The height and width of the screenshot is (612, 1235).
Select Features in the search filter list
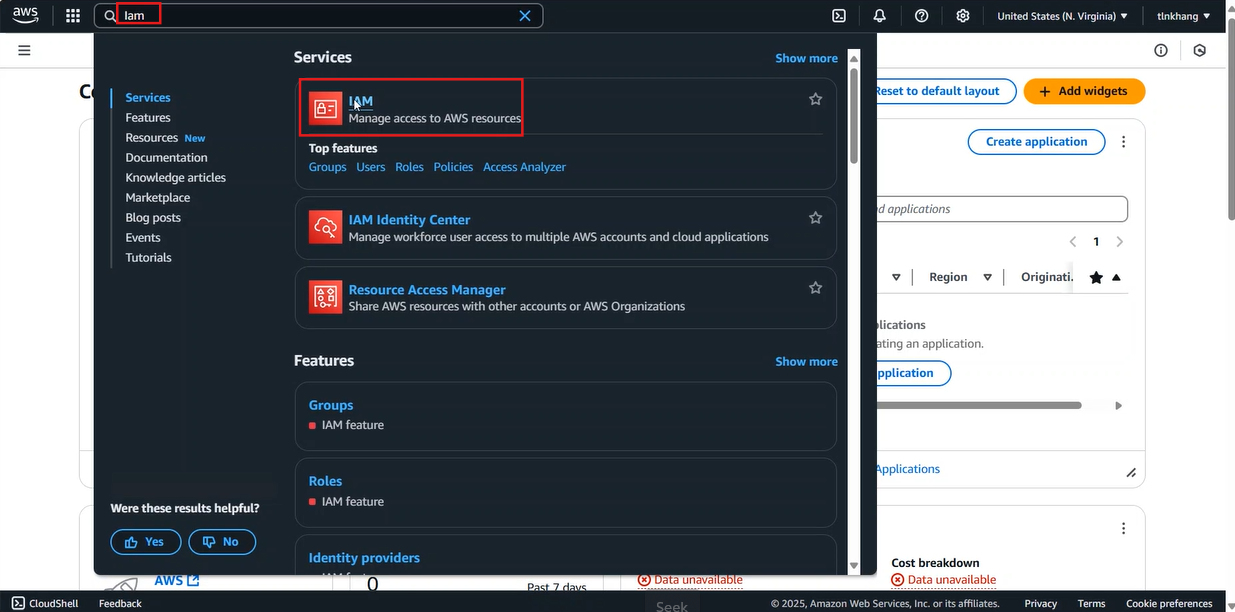(148, 118)
